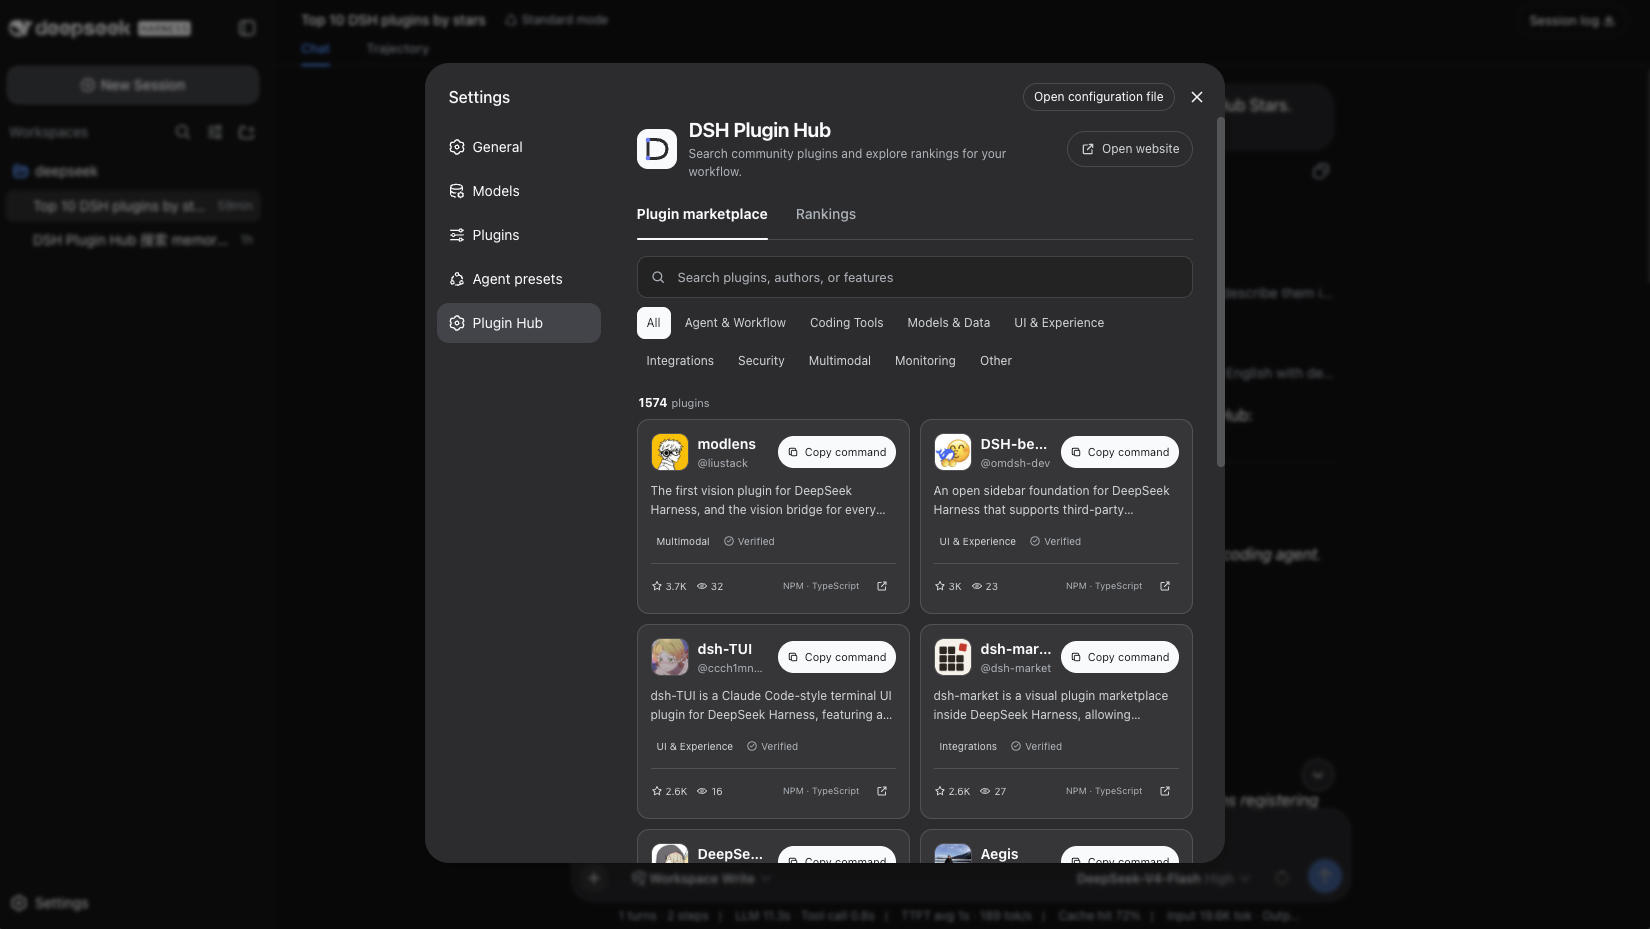
Task: Switch to the Rankings tab
Action: pos(825,214)
